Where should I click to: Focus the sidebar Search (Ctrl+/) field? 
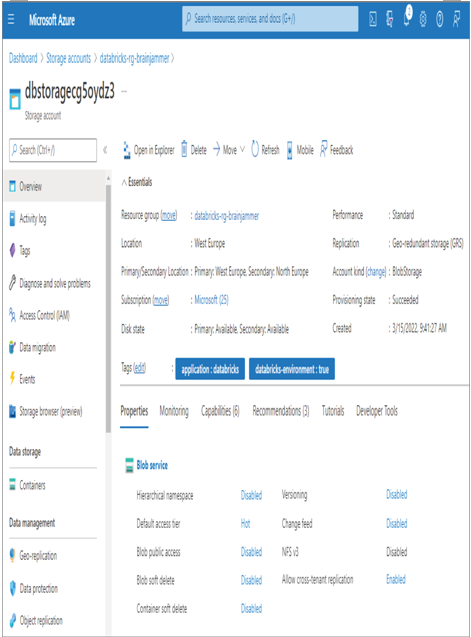tap(53, 150)
